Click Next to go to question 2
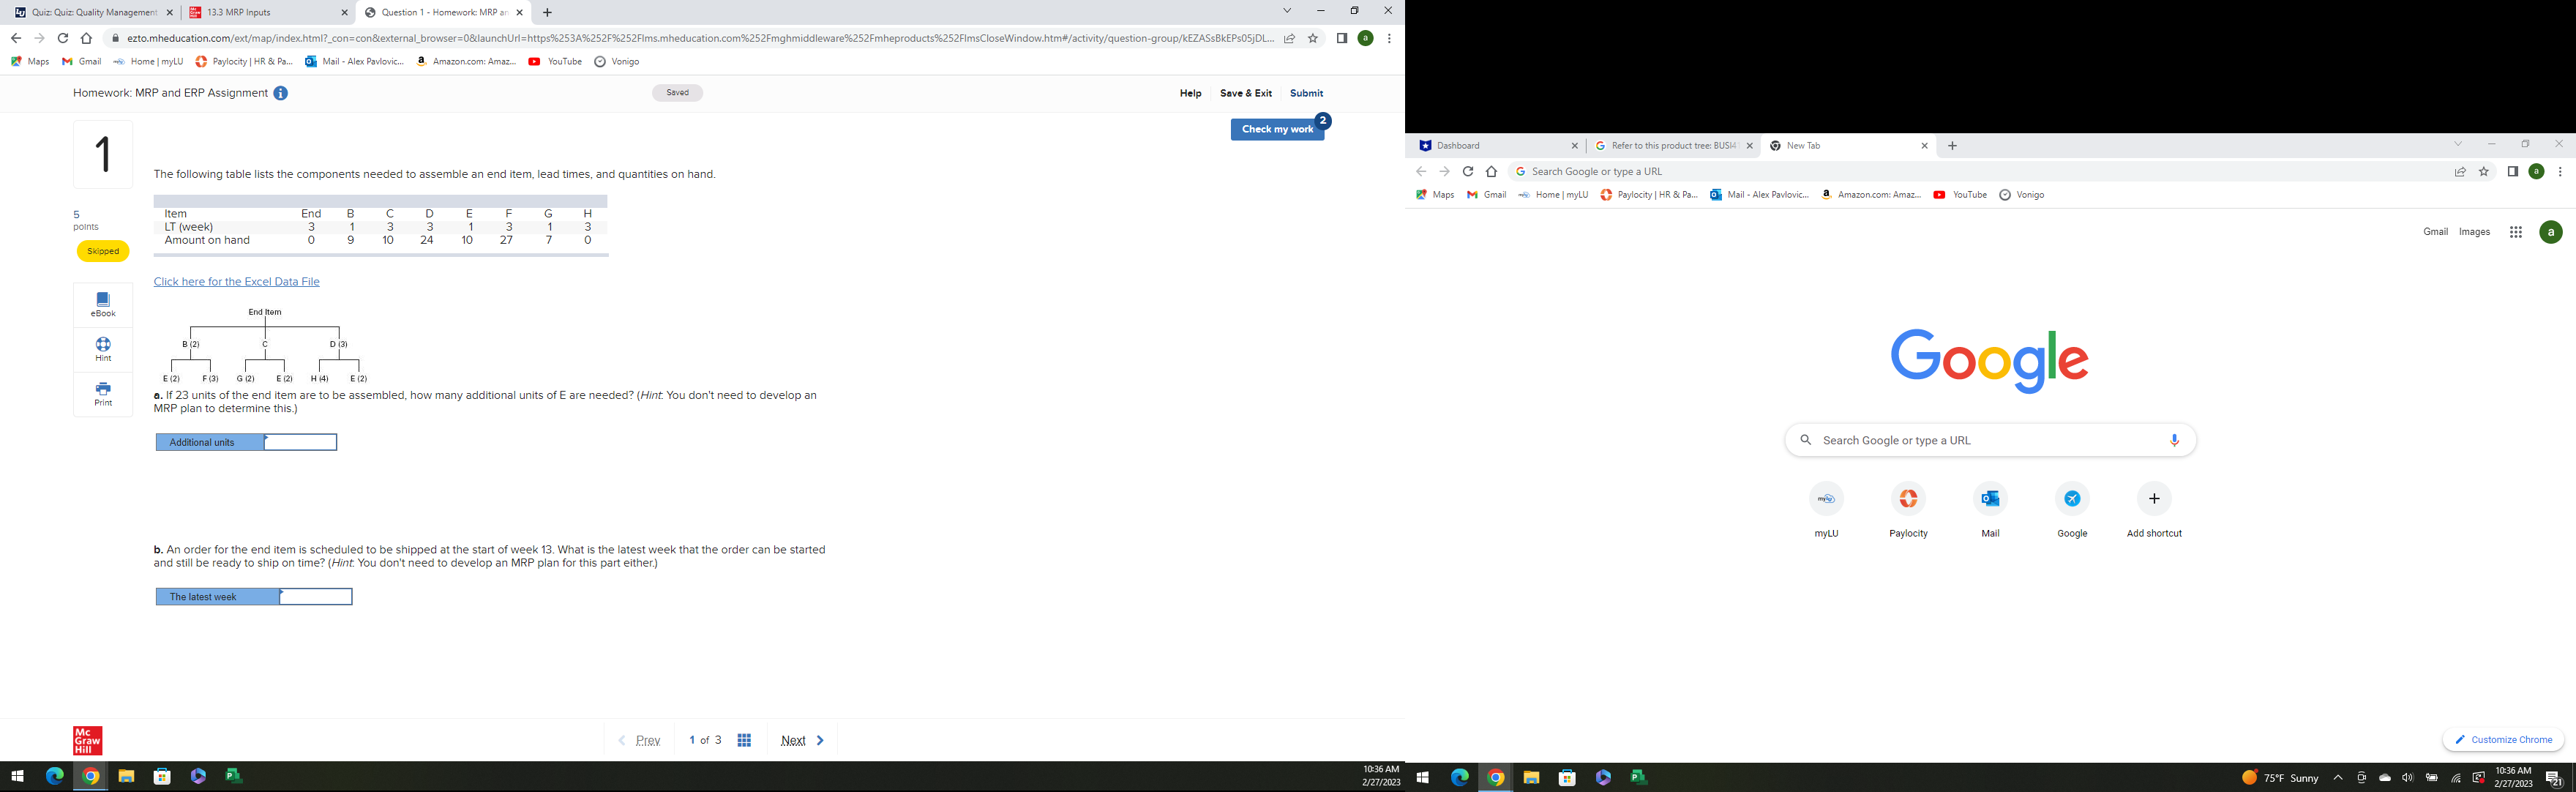The width and height of the screenshot is (2576, 792). click(x=794, y=740)
